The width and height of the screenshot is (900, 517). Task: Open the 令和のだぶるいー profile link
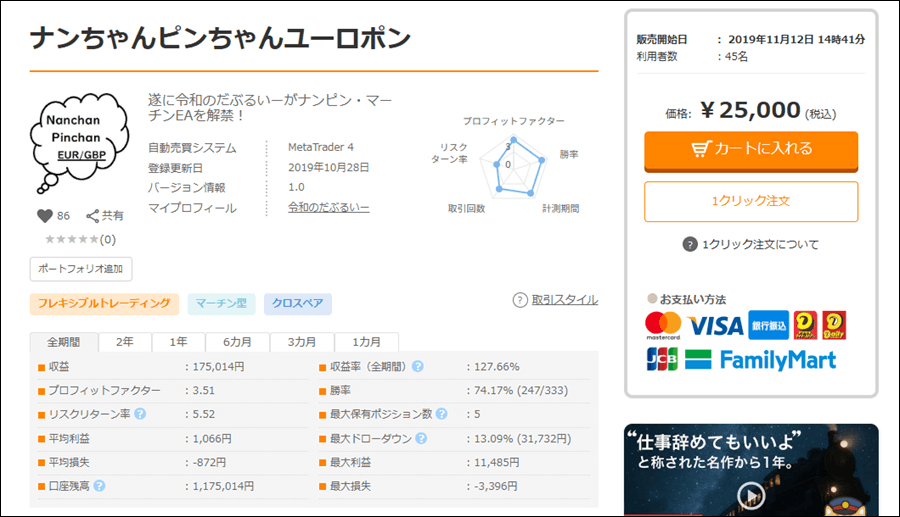[x=328, y=208]
